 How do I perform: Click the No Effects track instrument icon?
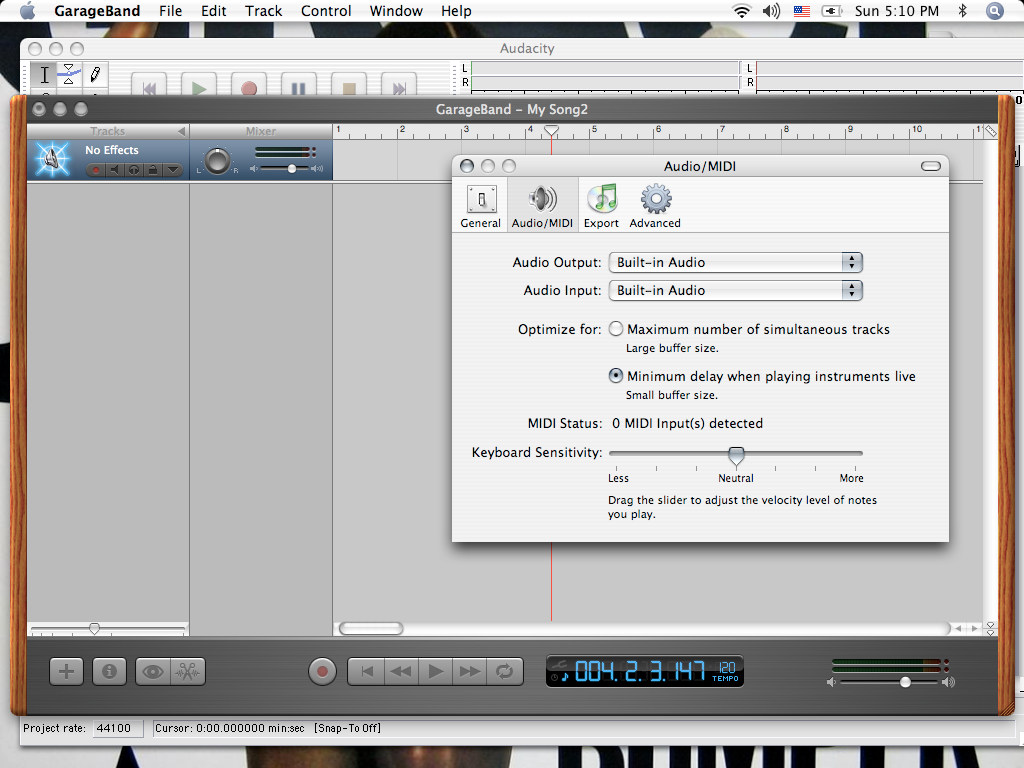[x=52, y=159]
